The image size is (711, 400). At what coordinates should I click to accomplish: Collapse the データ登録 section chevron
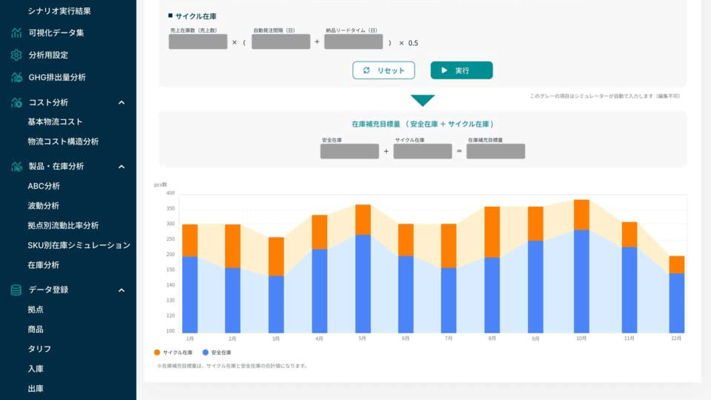pyautogui.click(x=122, y=290)
